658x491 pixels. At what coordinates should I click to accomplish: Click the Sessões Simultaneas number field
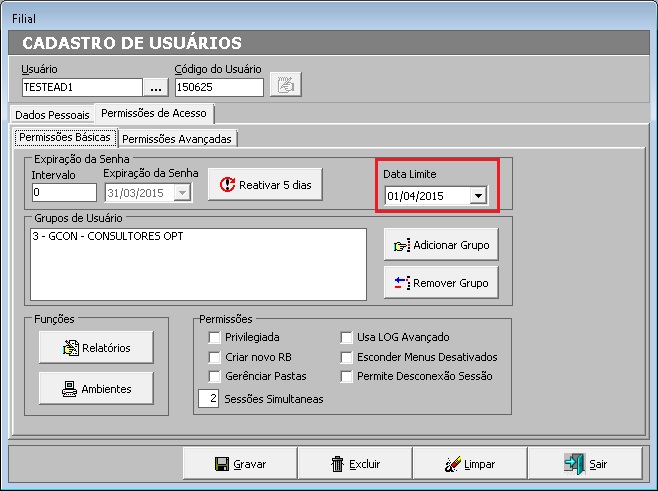pos(208,399)
